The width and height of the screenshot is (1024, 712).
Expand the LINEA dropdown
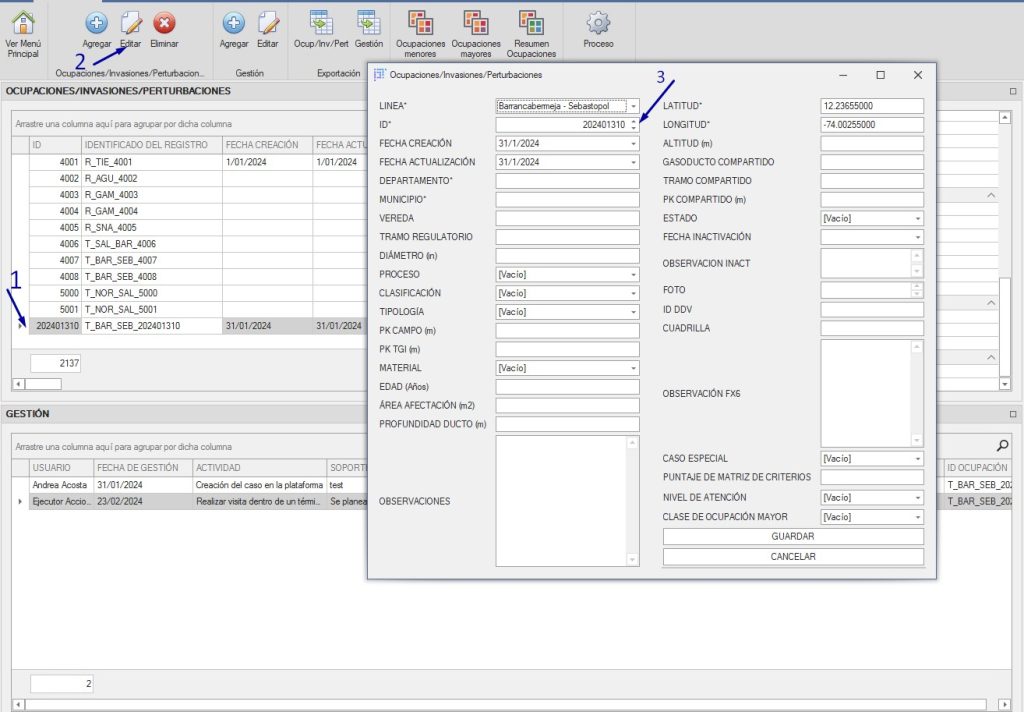pyautogui.click(x=632, y=106)
